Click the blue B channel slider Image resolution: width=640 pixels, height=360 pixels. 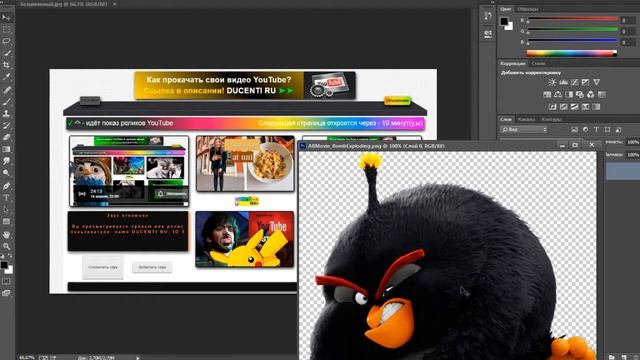click(573, 40)
